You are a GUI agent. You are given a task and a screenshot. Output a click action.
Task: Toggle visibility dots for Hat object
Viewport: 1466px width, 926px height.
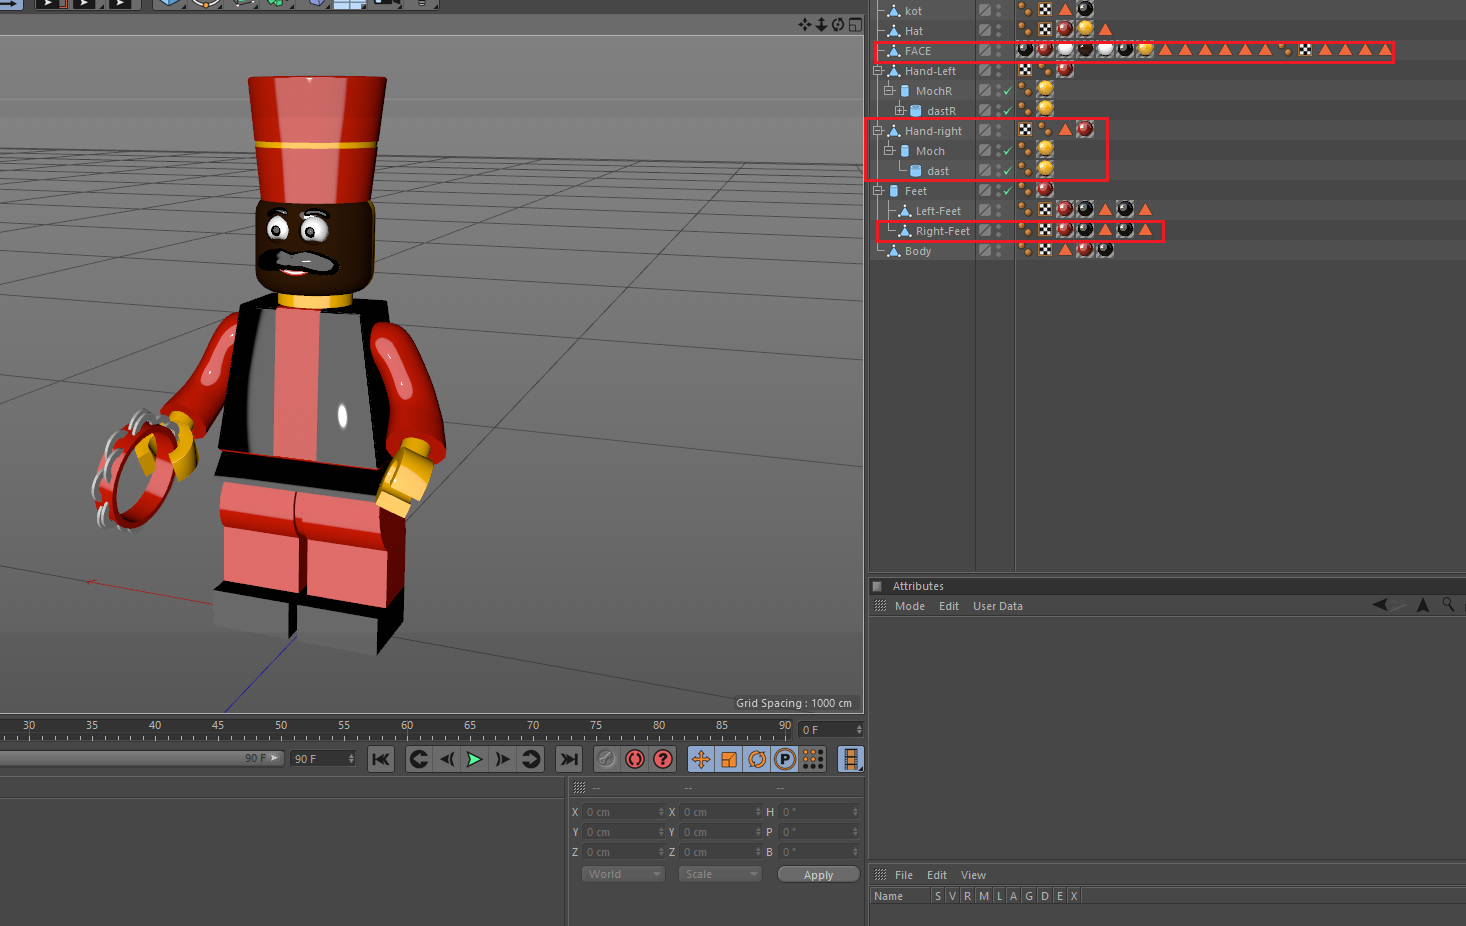tap(998, 31)
